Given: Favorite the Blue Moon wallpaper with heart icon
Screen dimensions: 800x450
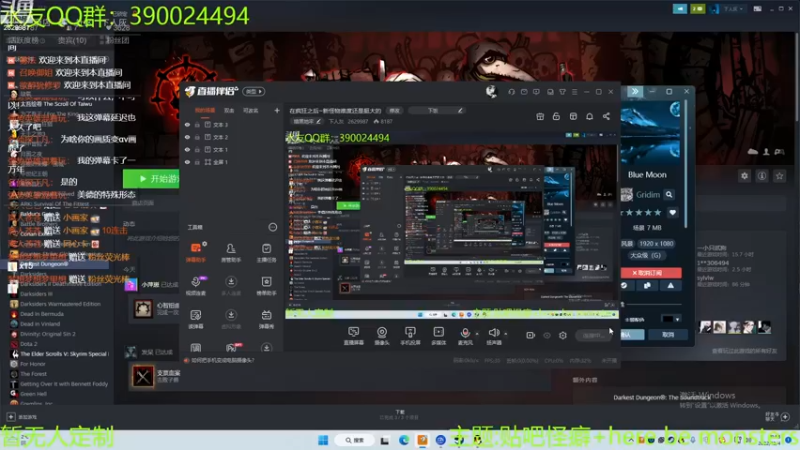Looking at the screenshot, I should pos(672,212).
